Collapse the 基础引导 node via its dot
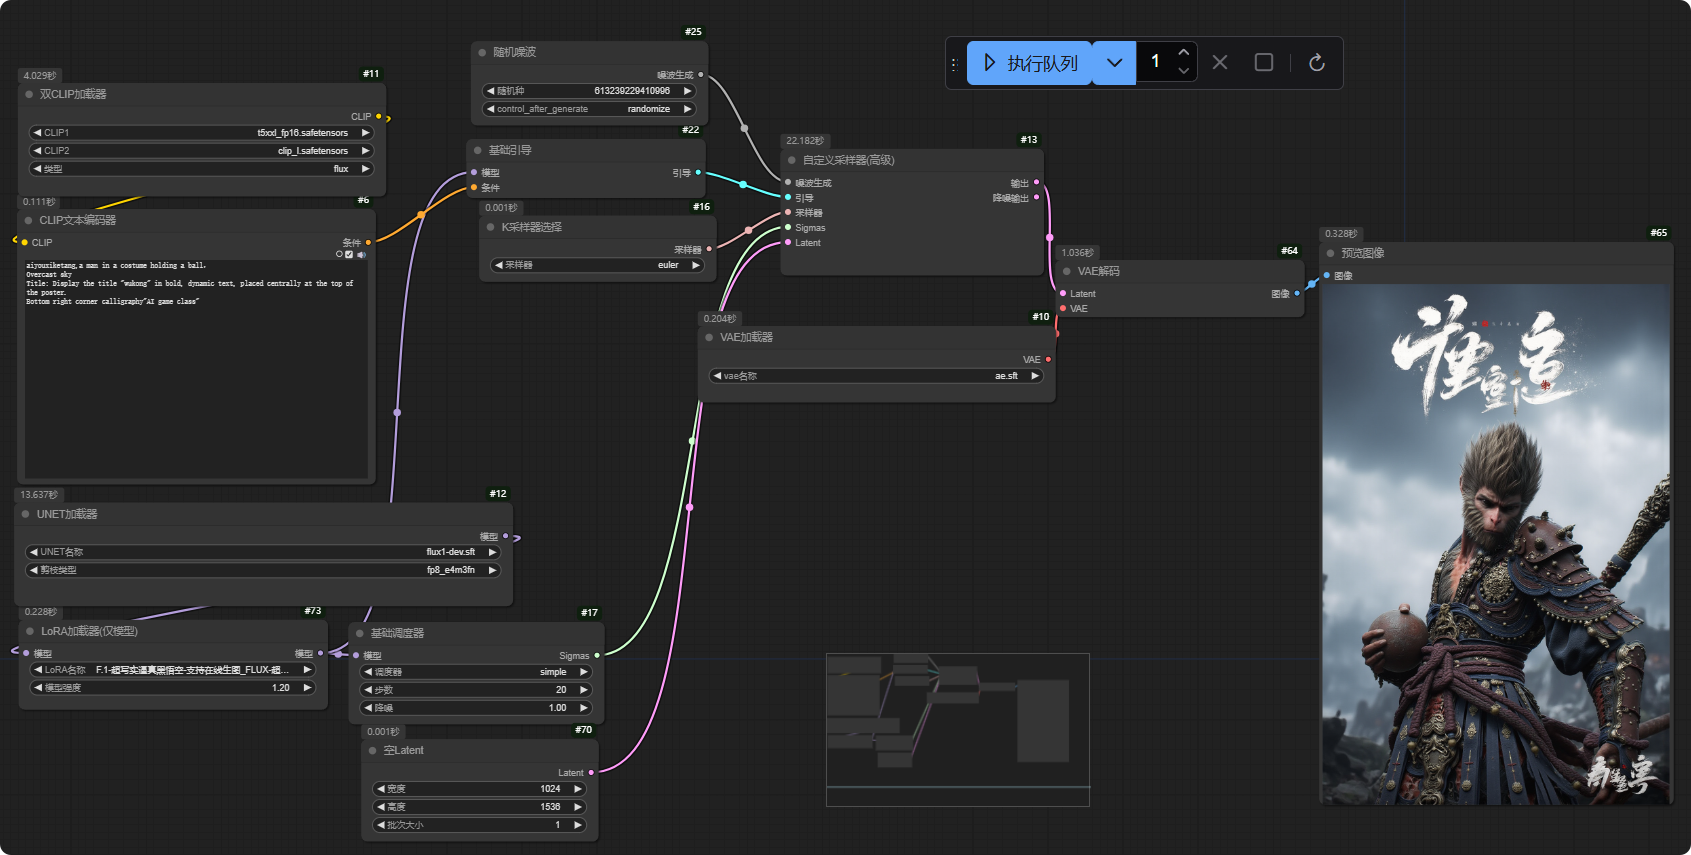This screenshot has height=855, width=1691. point(478,150)
